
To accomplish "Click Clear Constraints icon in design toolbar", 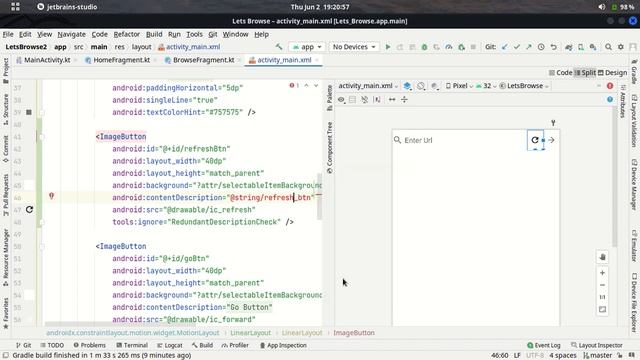I will point(364,99).
